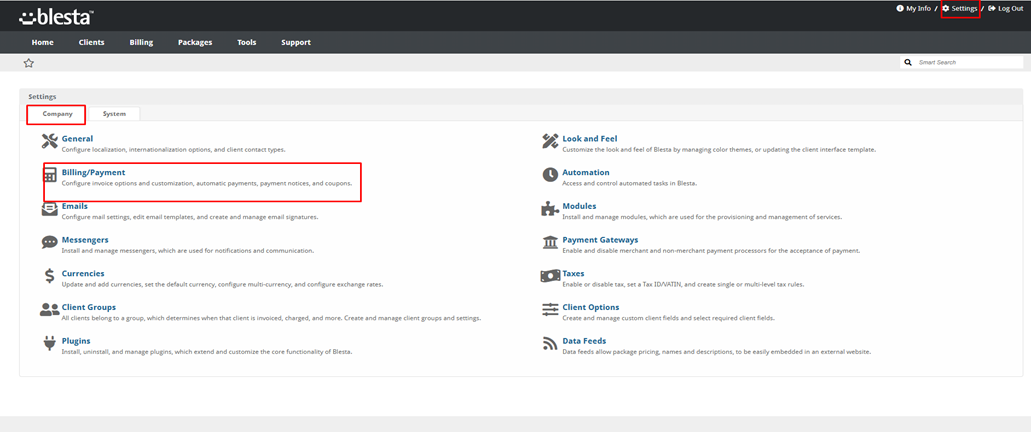The width and height of the screenshot is (1031, 432).
Task: Click the Modules puzzle piece icon
Action: pos(550,209)
